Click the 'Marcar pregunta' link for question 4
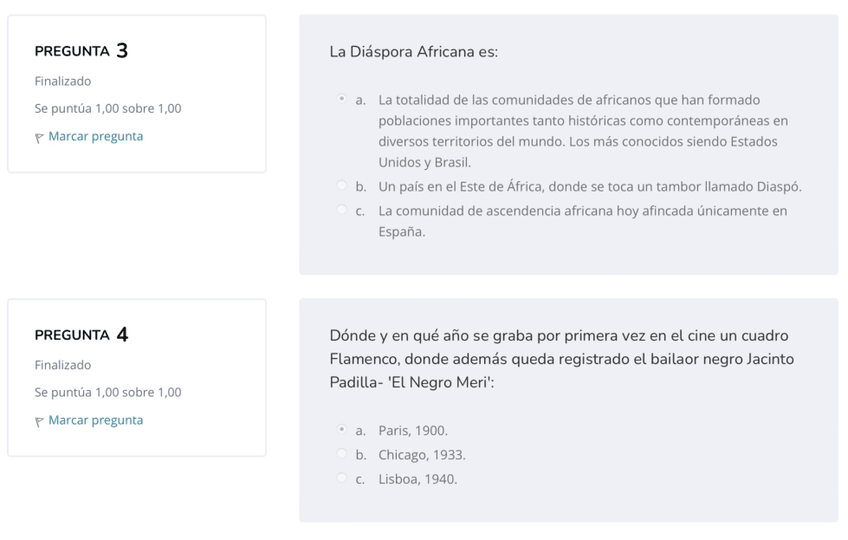Screen dimensions: 848x540 point(95,420)
